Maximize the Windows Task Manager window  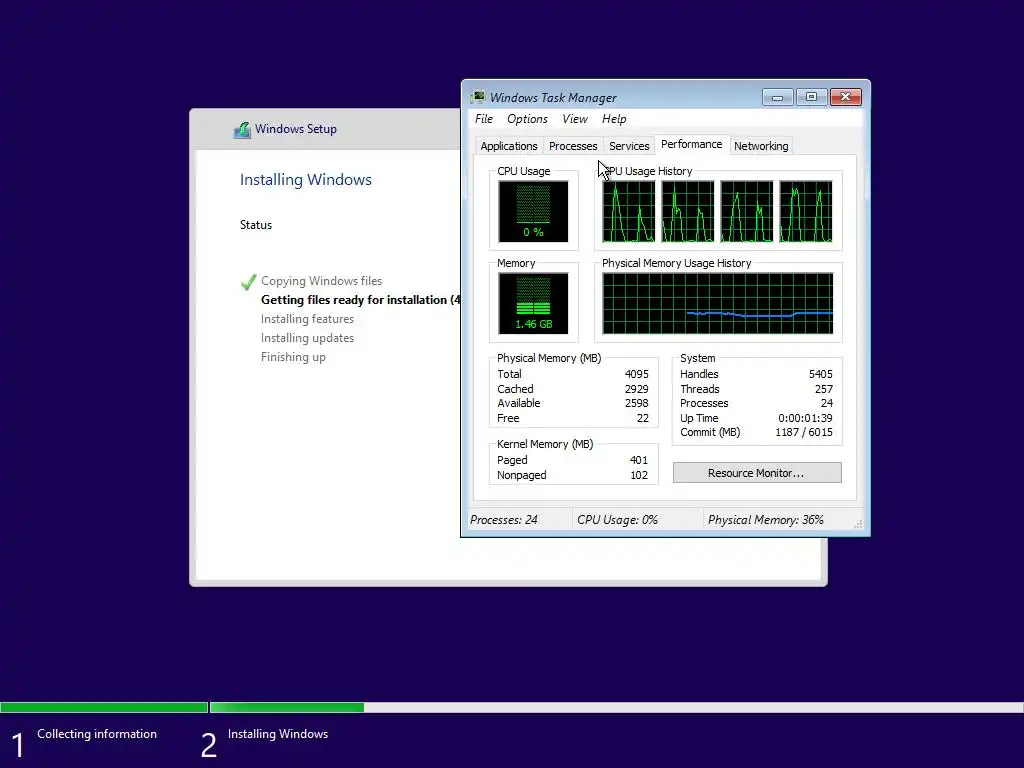[x=811, y=97]
